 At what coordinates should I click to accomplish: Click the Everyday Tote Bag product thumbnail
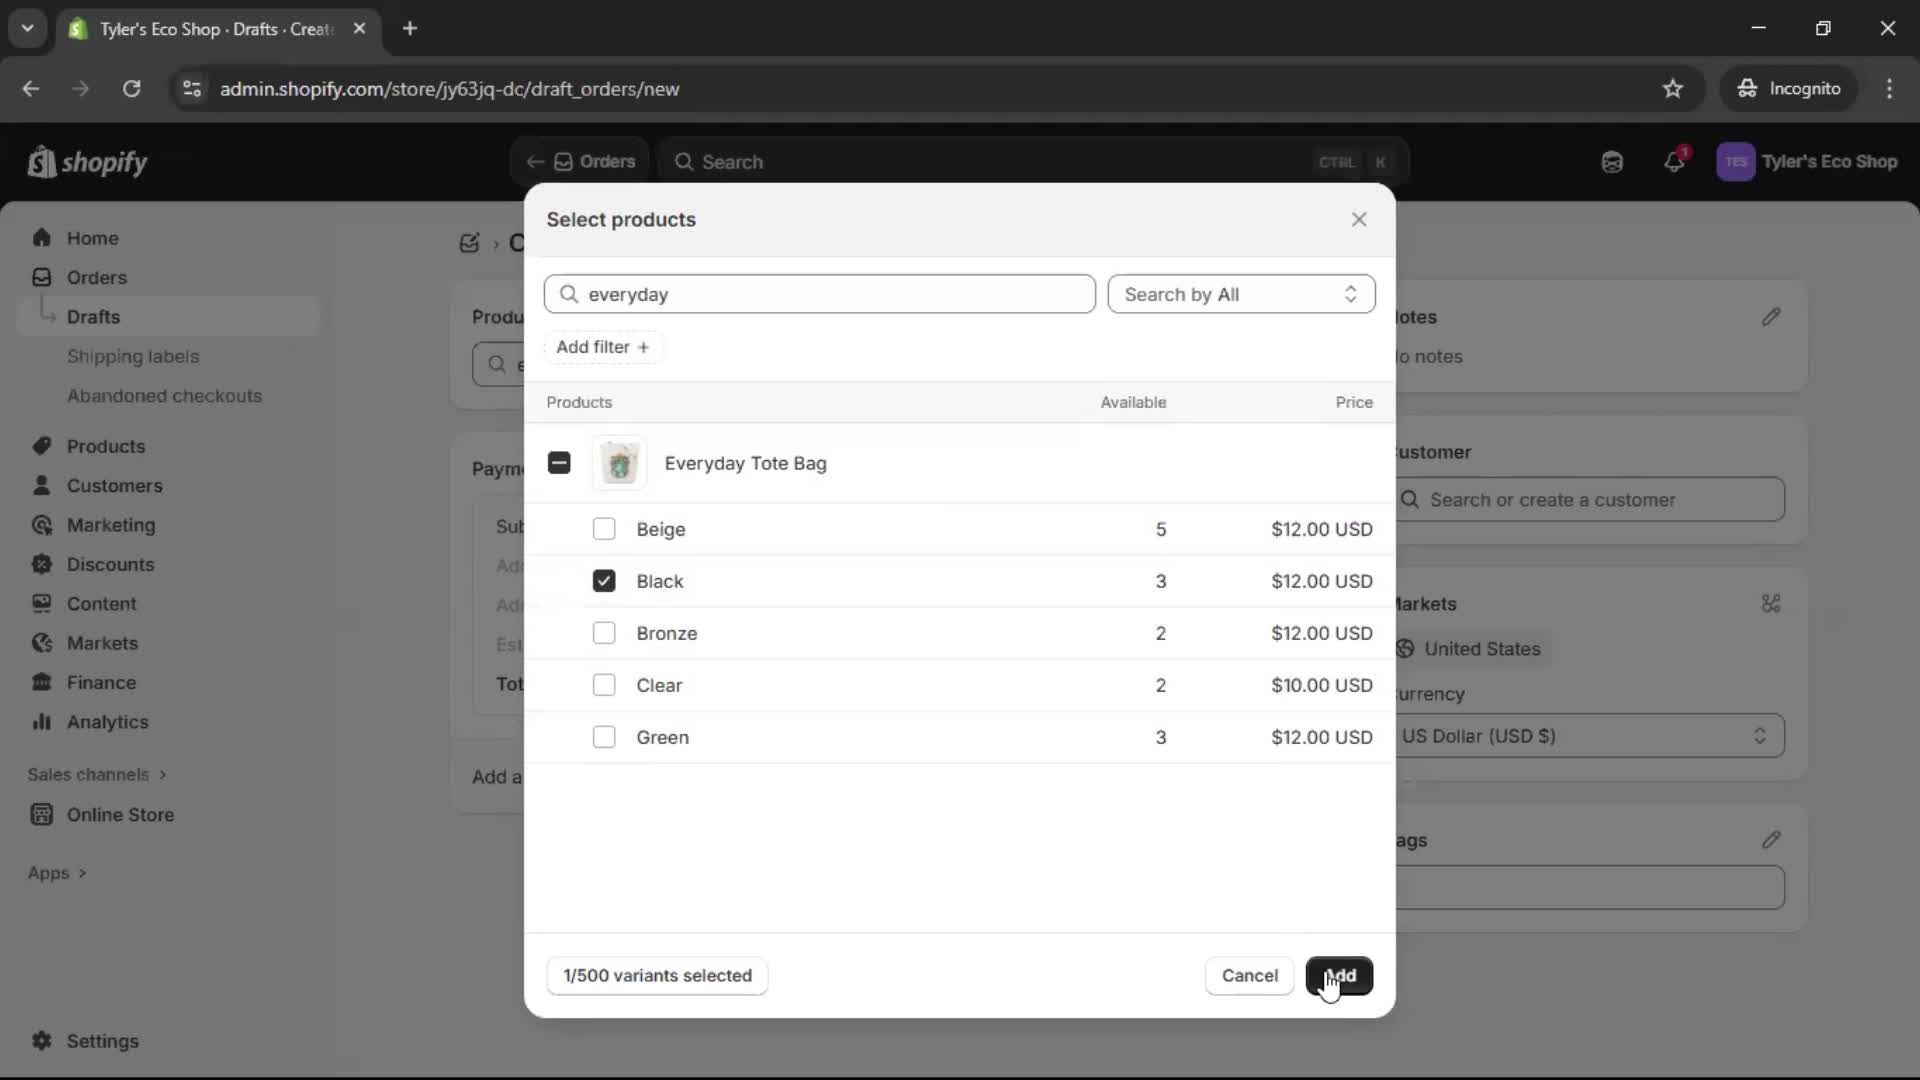tap(620, 463)
